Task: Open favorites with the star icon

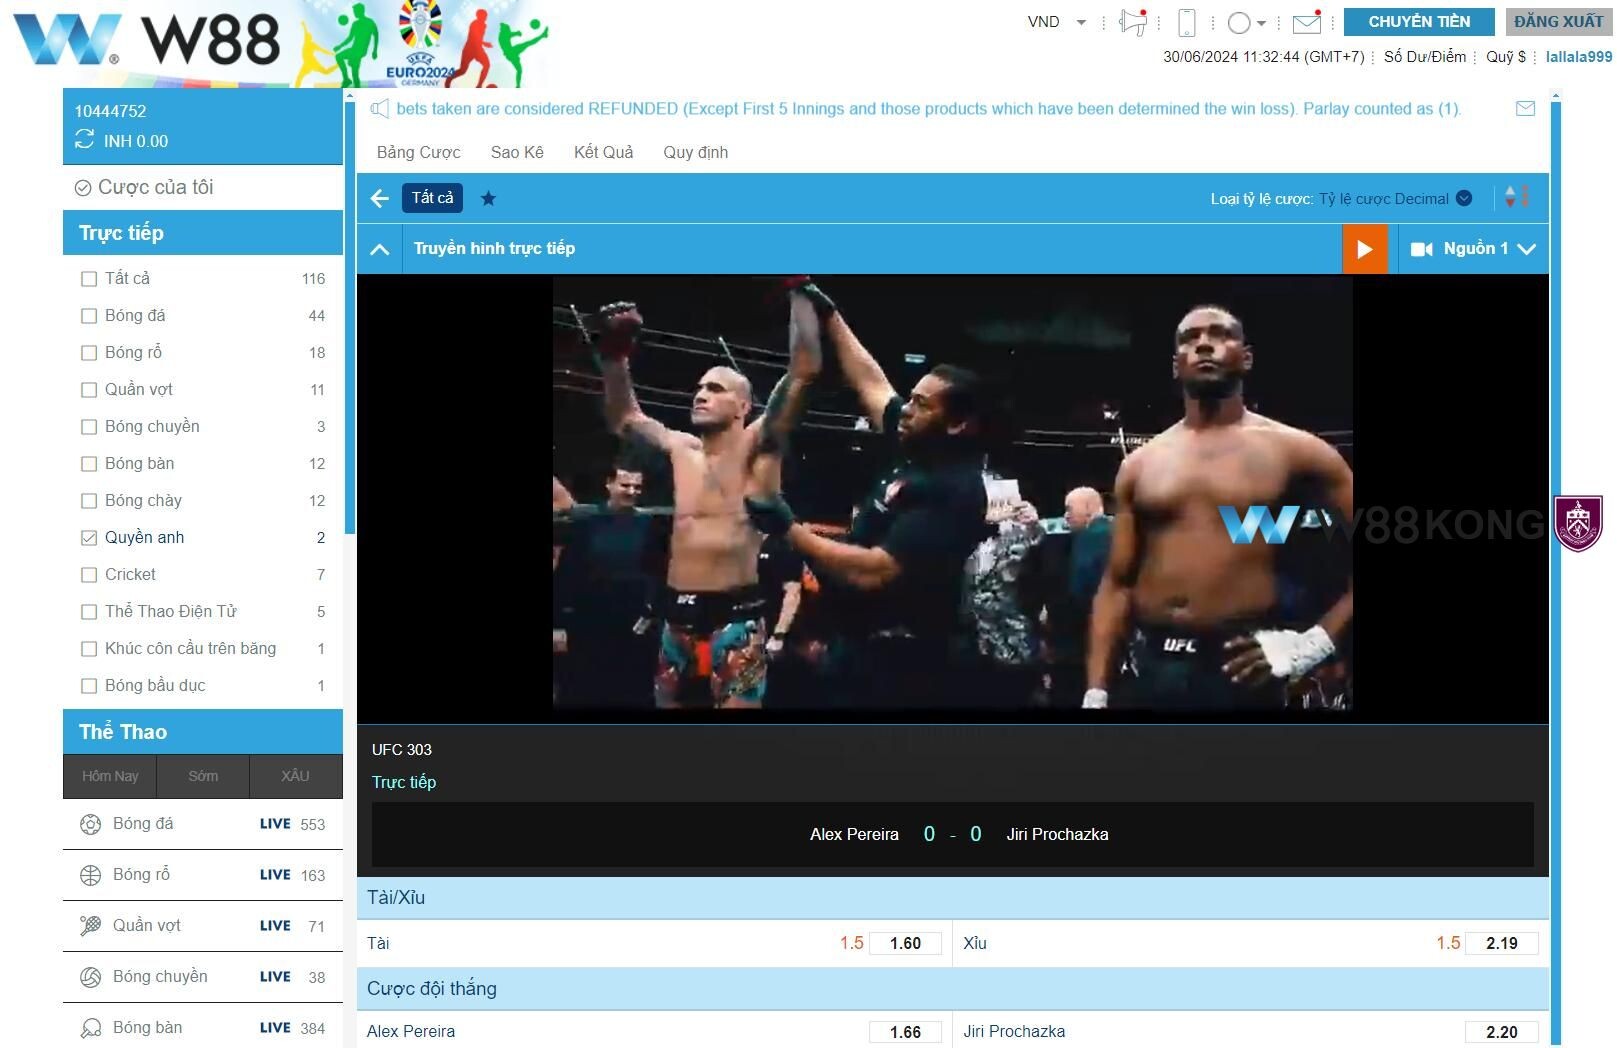Action: point(488,198)
